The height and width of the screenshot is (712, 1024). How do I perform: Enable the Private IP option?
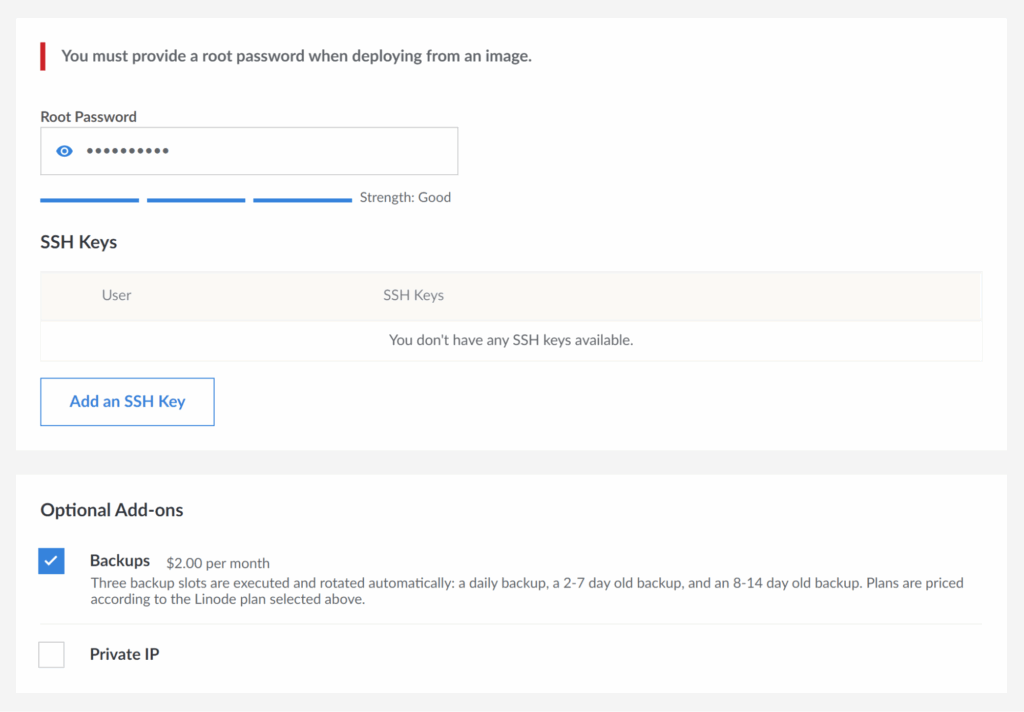(51, 654)
